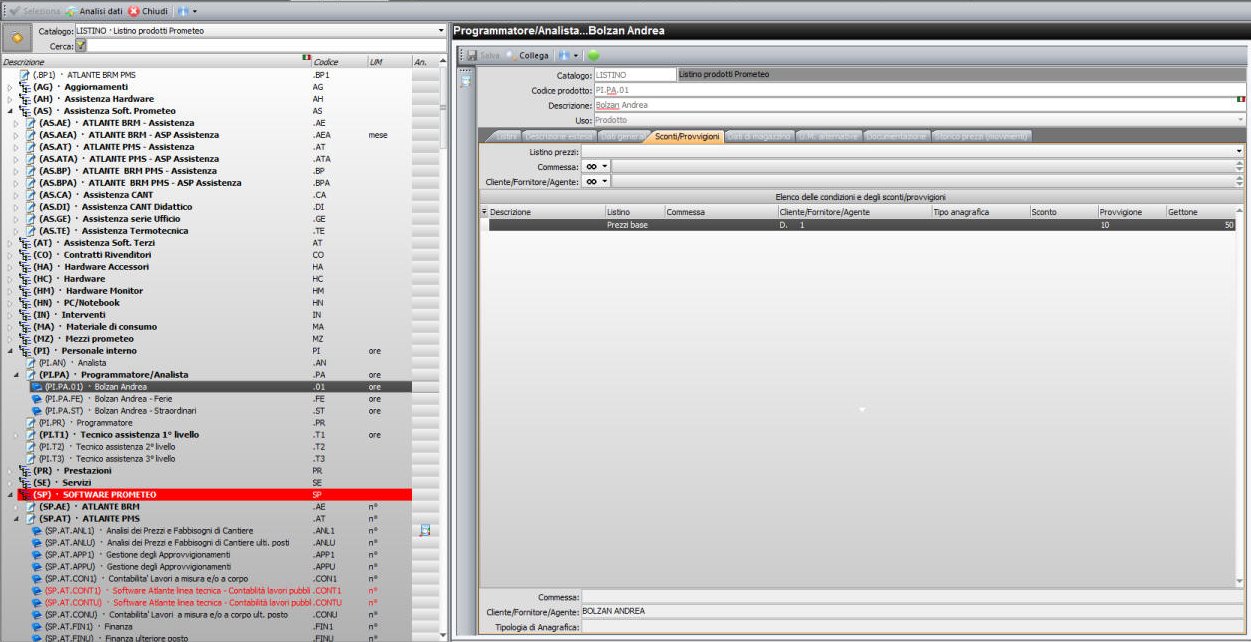Click the yellow diamond catalog icon button

coord(17,38)
